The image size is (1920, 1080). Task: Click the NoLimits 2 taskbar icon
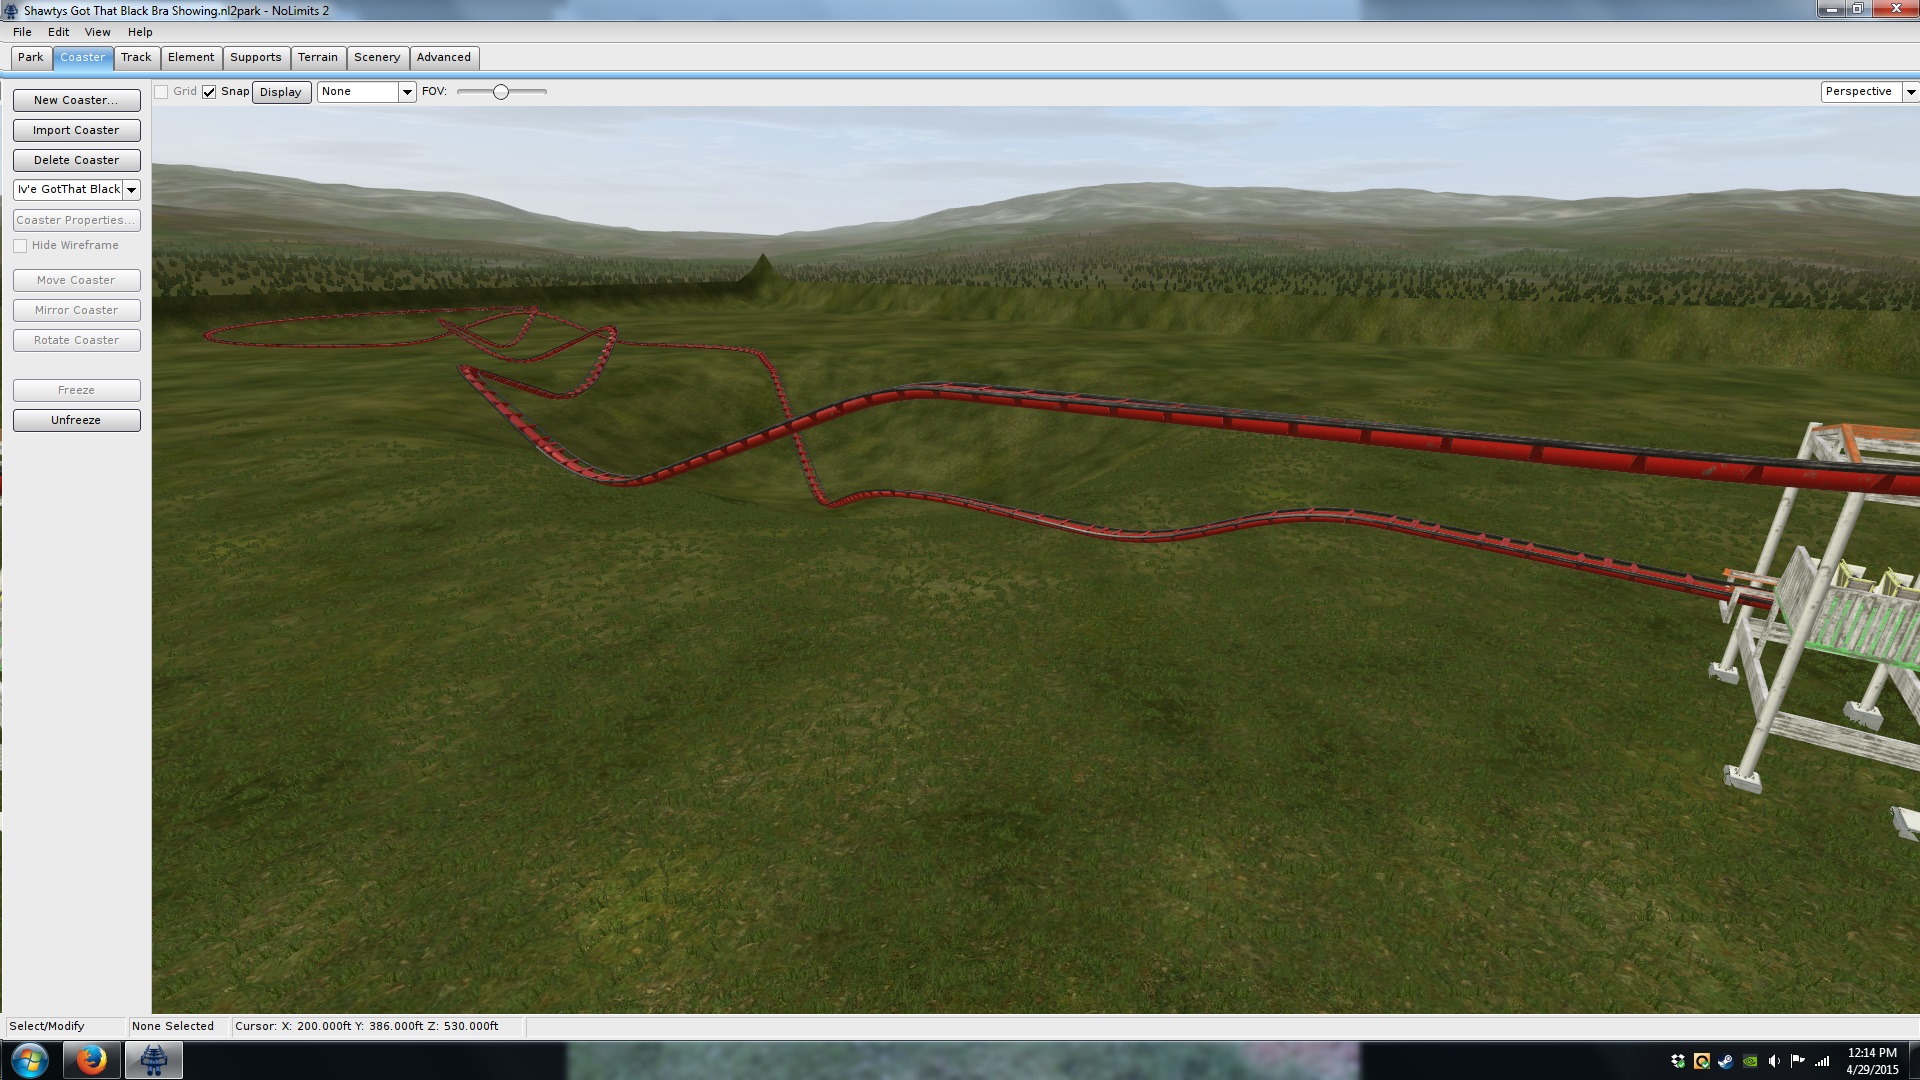pos(153,1059)
